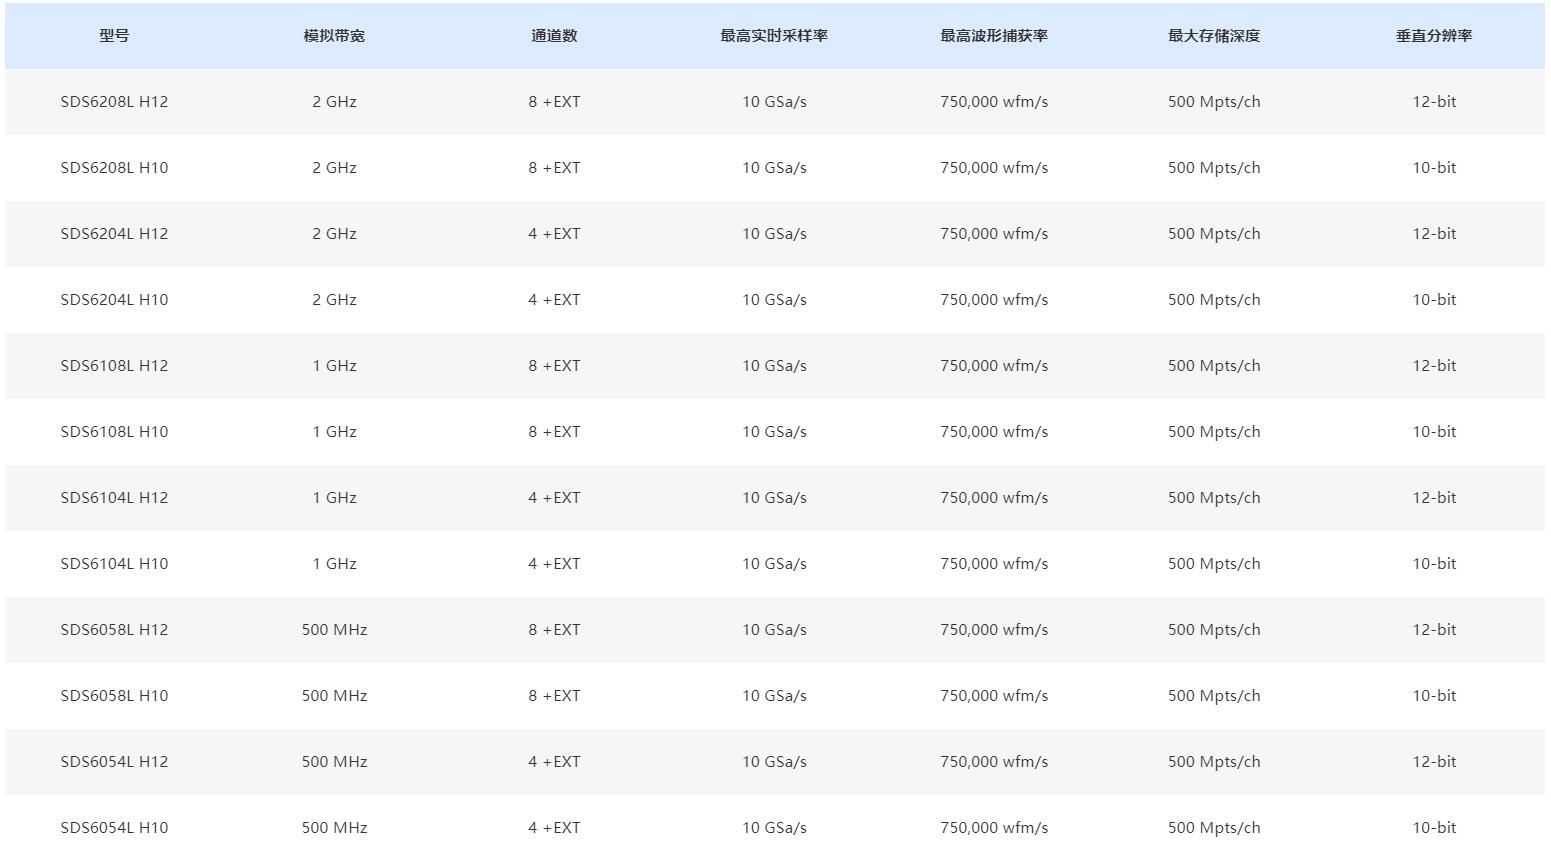Click 12-bit resolution in SDS6204L H12 row
Viewport: 1551px width, 867px height.
(1434, 234)
